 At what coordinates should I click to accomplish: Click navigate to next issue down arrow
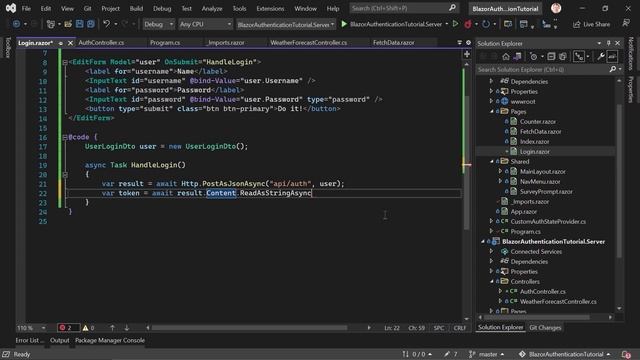tap(127, 328)
